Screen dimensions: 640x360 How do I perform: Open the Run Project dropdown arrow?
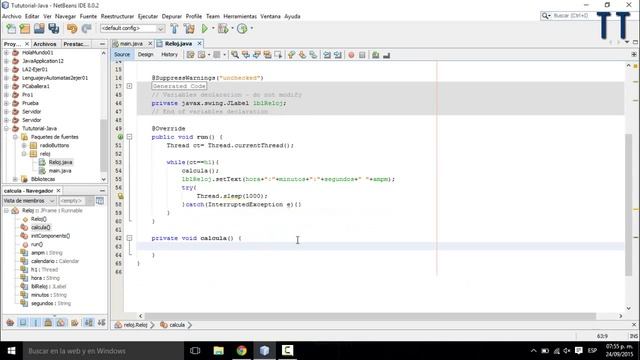(213, 29)
